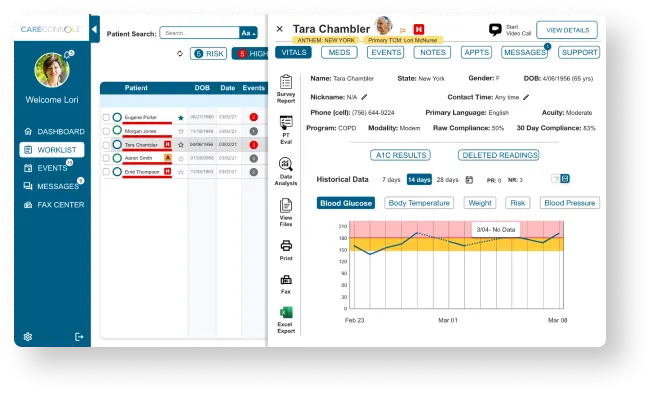Open settings gear in sidebar
The height and width of the screenshot is (393, 652).
click(28, 337)
